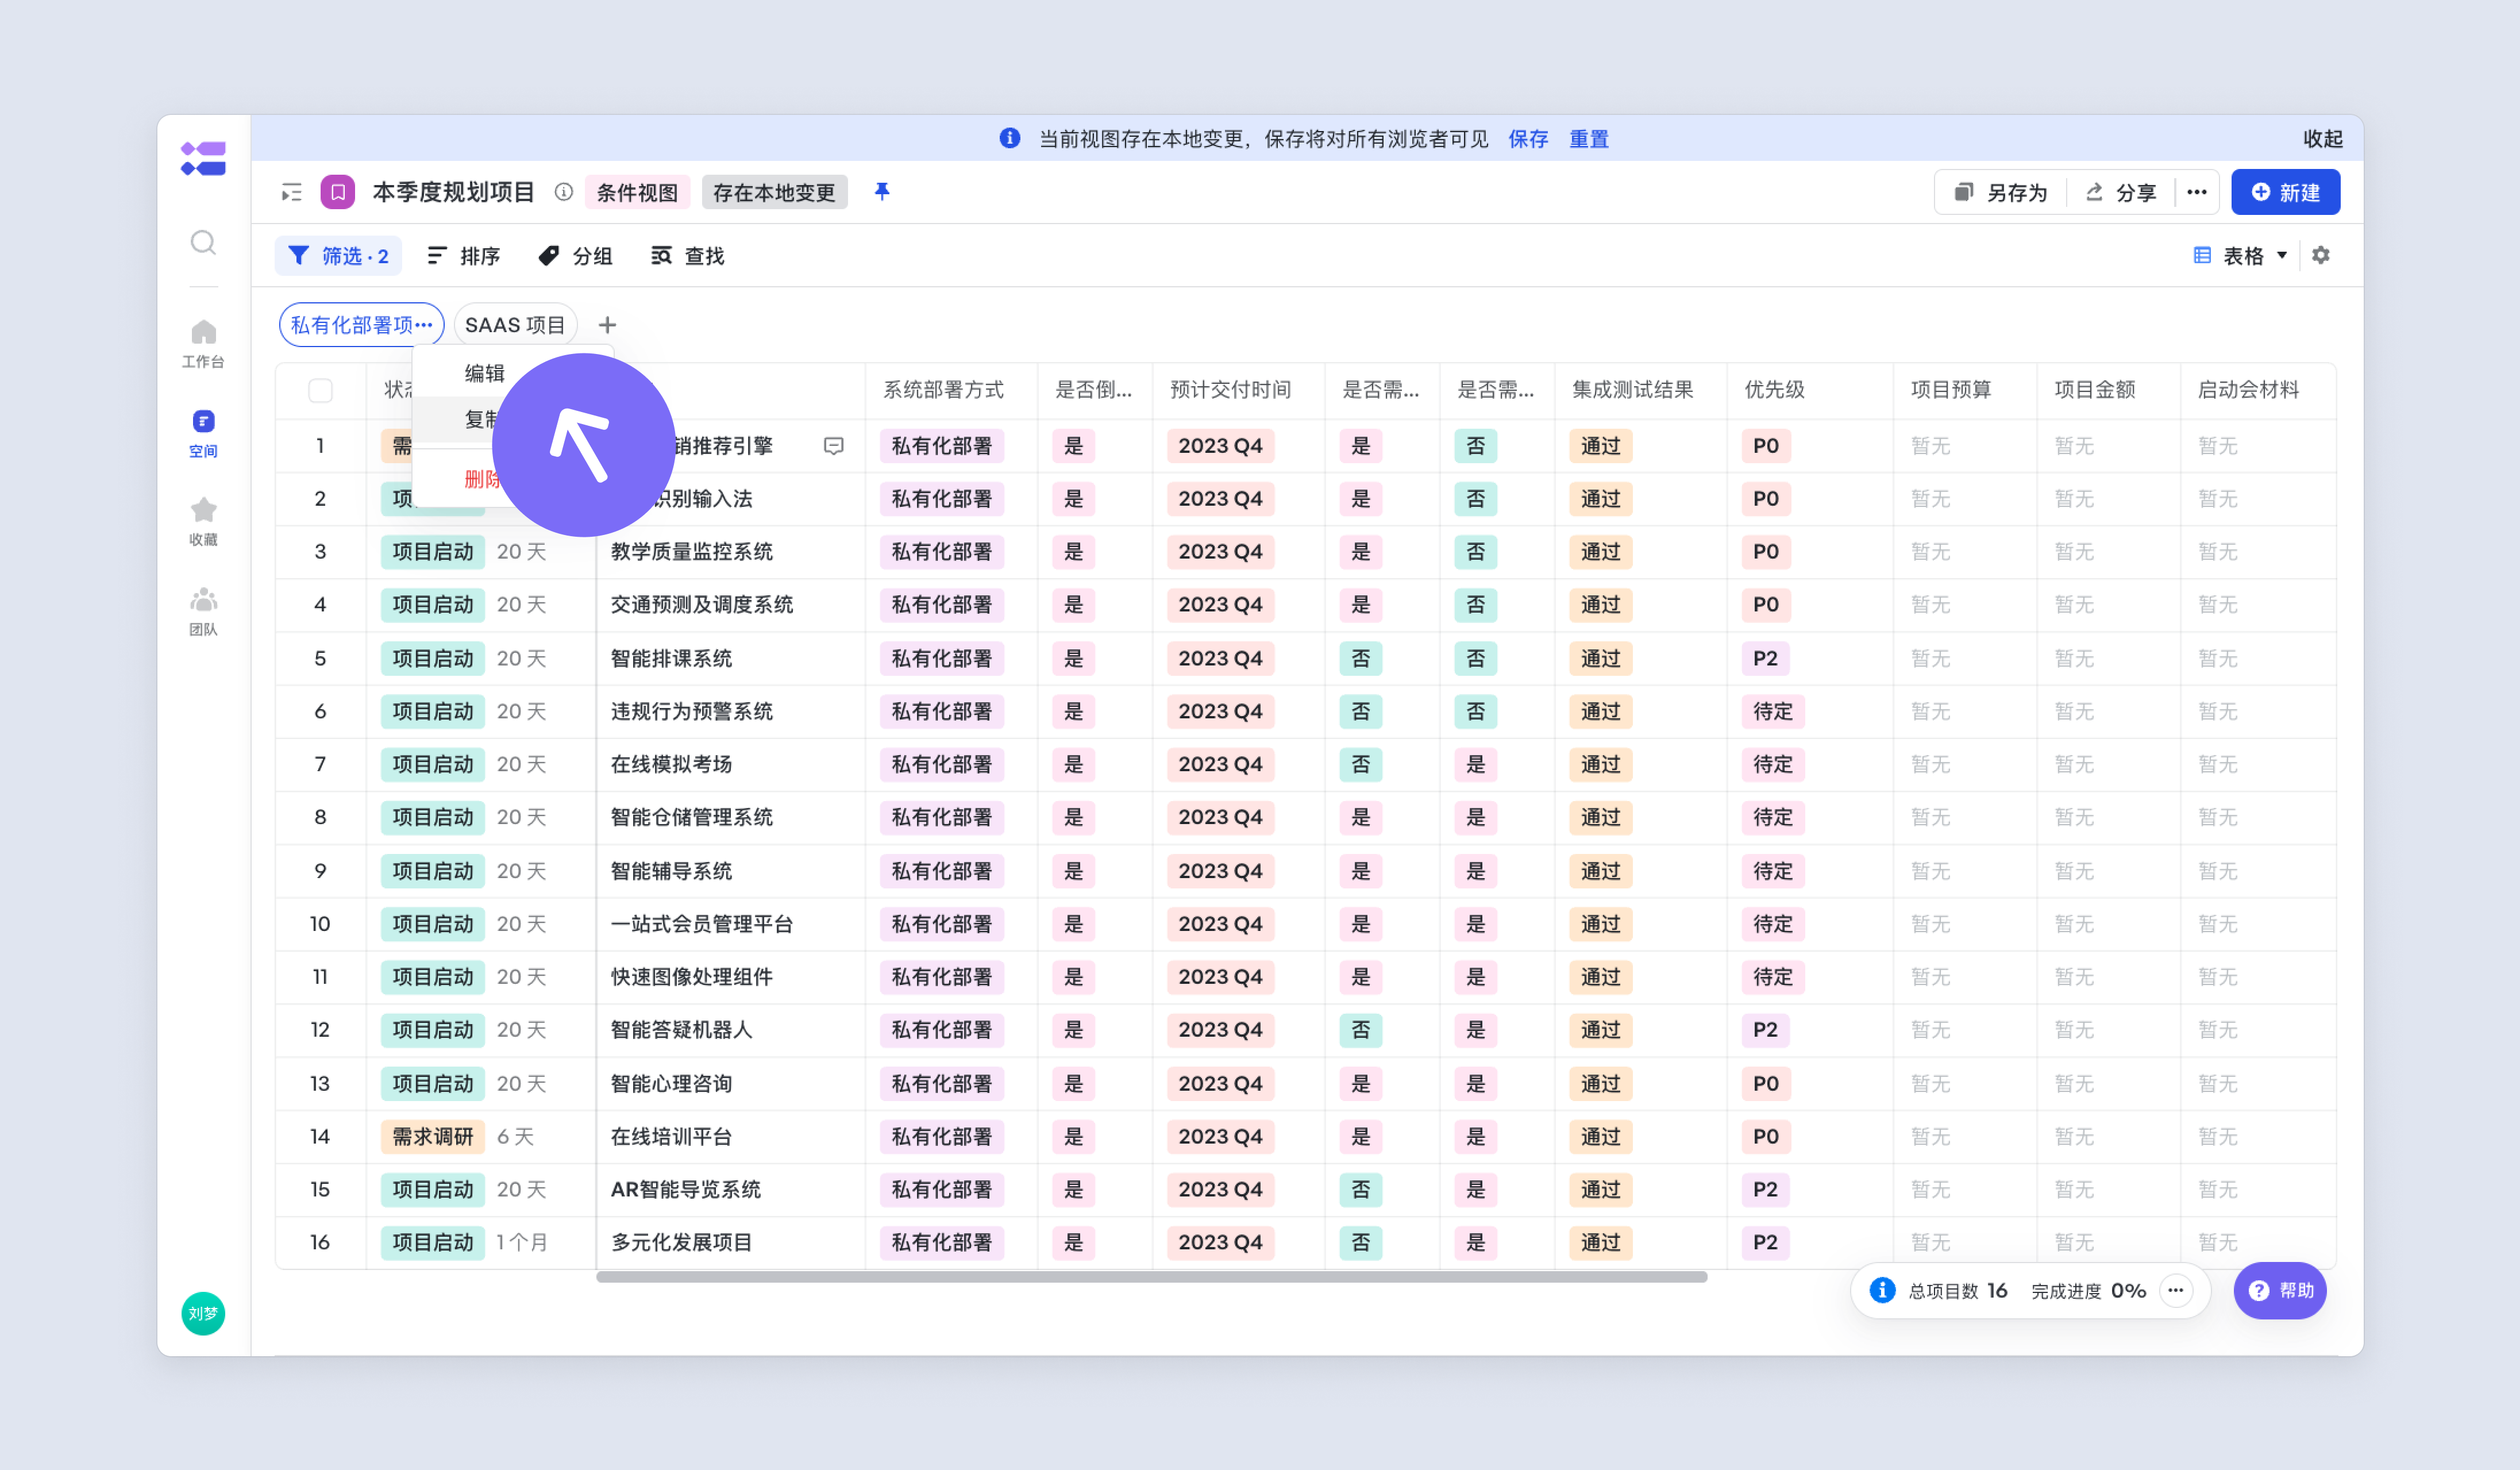Image resolution: width=2520 pixels, height=1470 pixels.
Task: Open the 帮助 help button
Action: [2280, 1290]
